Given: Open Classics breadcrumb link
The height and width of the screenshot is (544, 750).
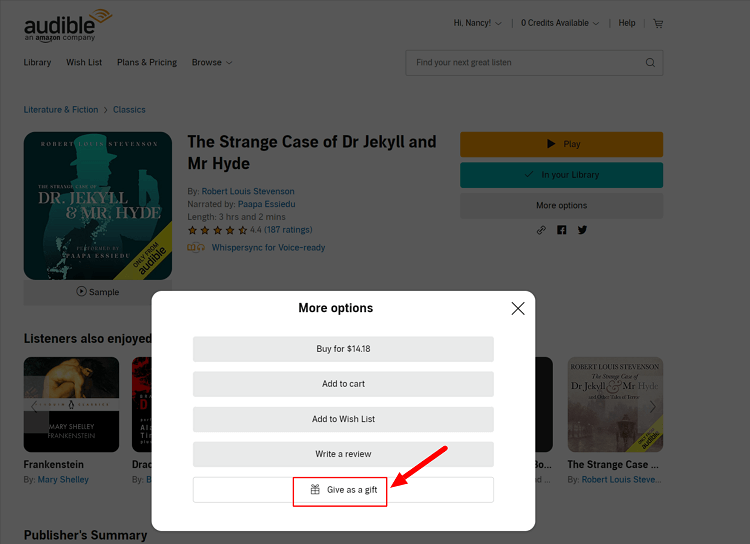Looking at the screenshot, I should pos(129,110).
